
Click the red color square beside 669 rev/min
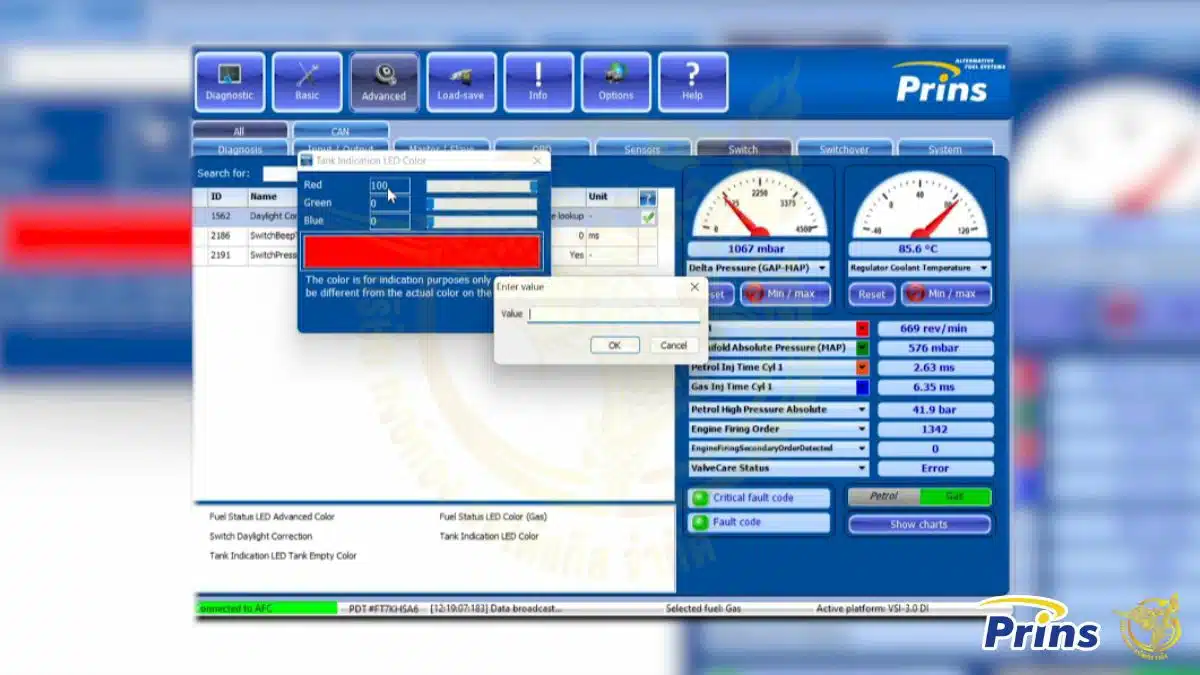[x=862, y=328]
